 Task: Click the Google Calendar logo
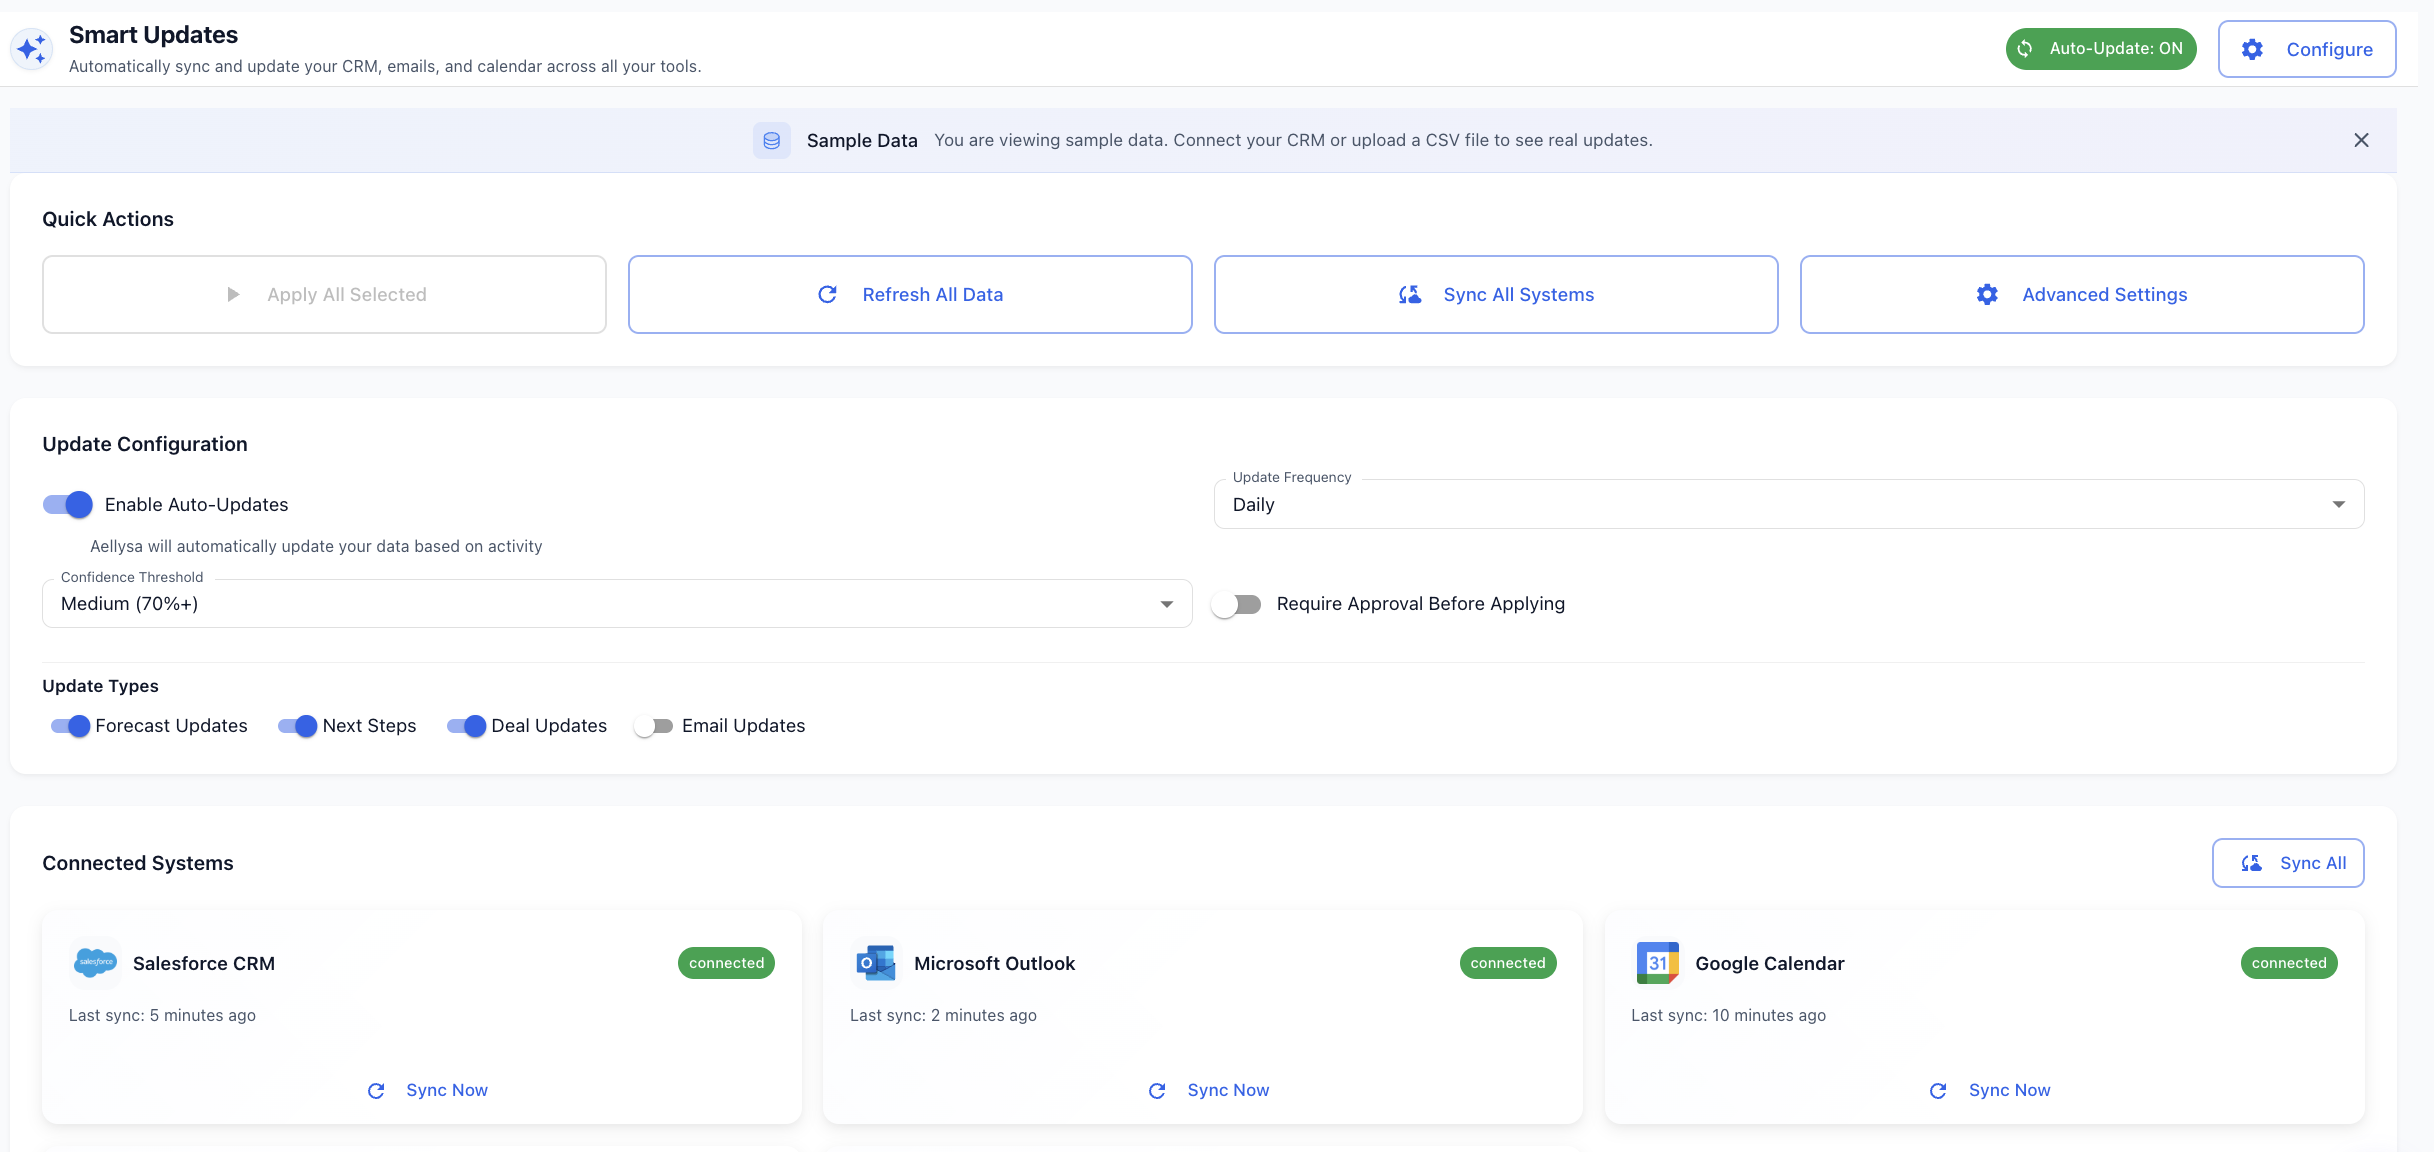[x=1657, y=963]
